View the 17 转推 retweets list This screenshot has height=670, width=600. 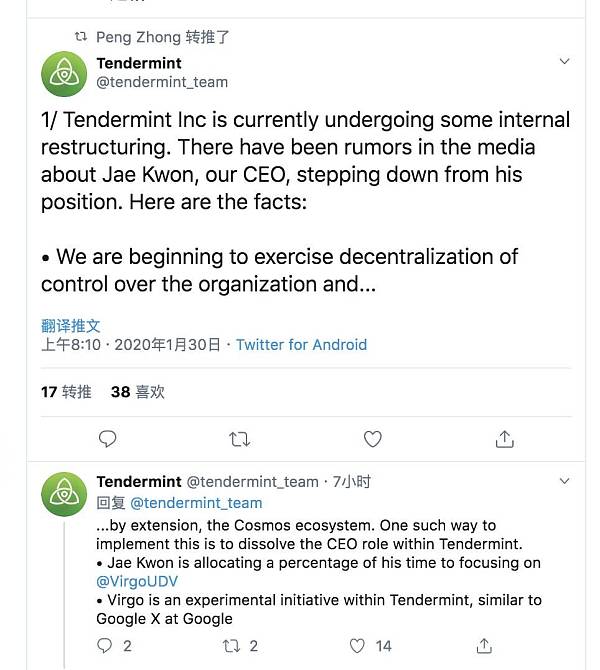pyautogui.click(x=66, y=392)
